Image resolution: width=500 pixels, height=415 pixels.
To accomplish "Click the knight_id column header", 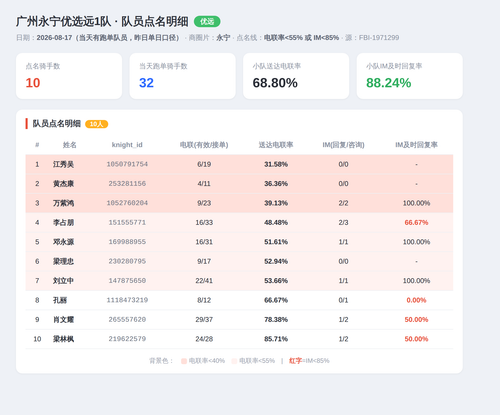I will click(127, 145).
